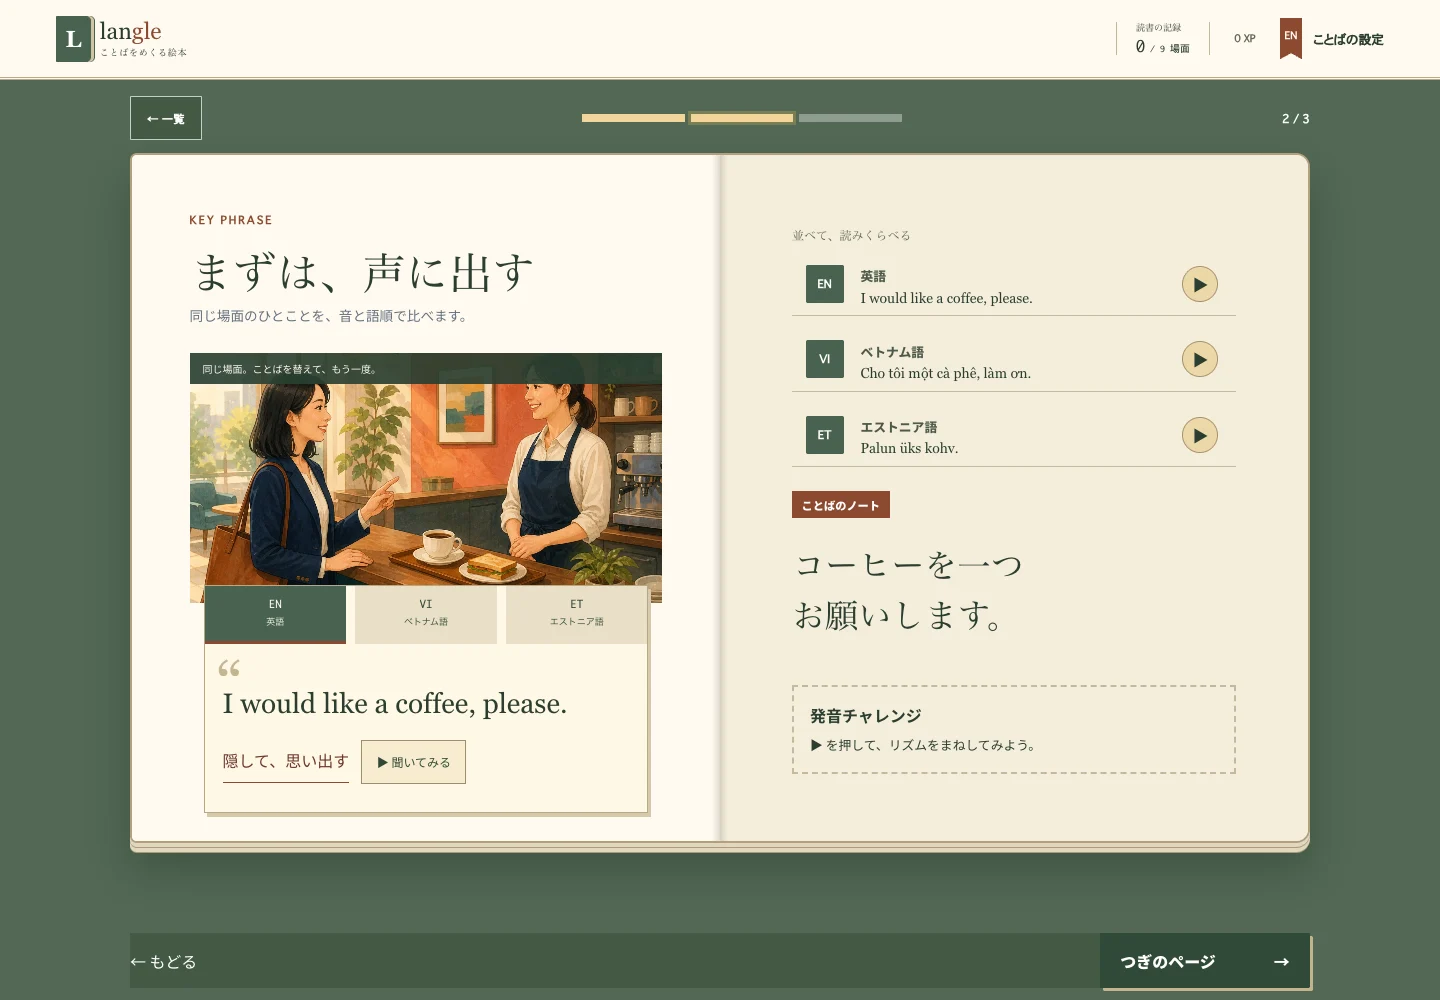This screenshot has width=1440, height=1000.
Task: Click the langle logo icon
Action: (74, 39)
